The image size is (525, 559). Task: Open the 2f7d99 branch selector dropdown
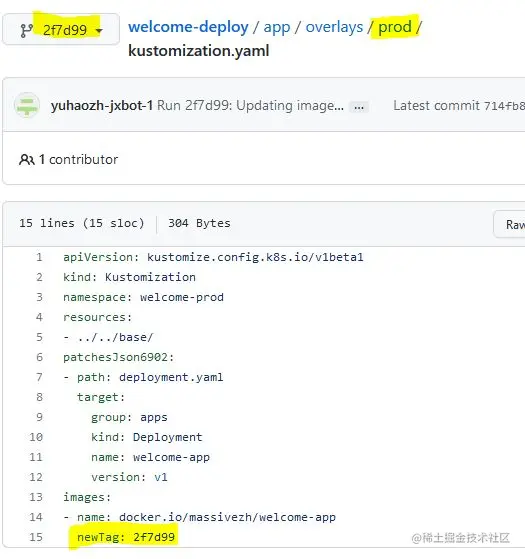[x=61, y=29]
